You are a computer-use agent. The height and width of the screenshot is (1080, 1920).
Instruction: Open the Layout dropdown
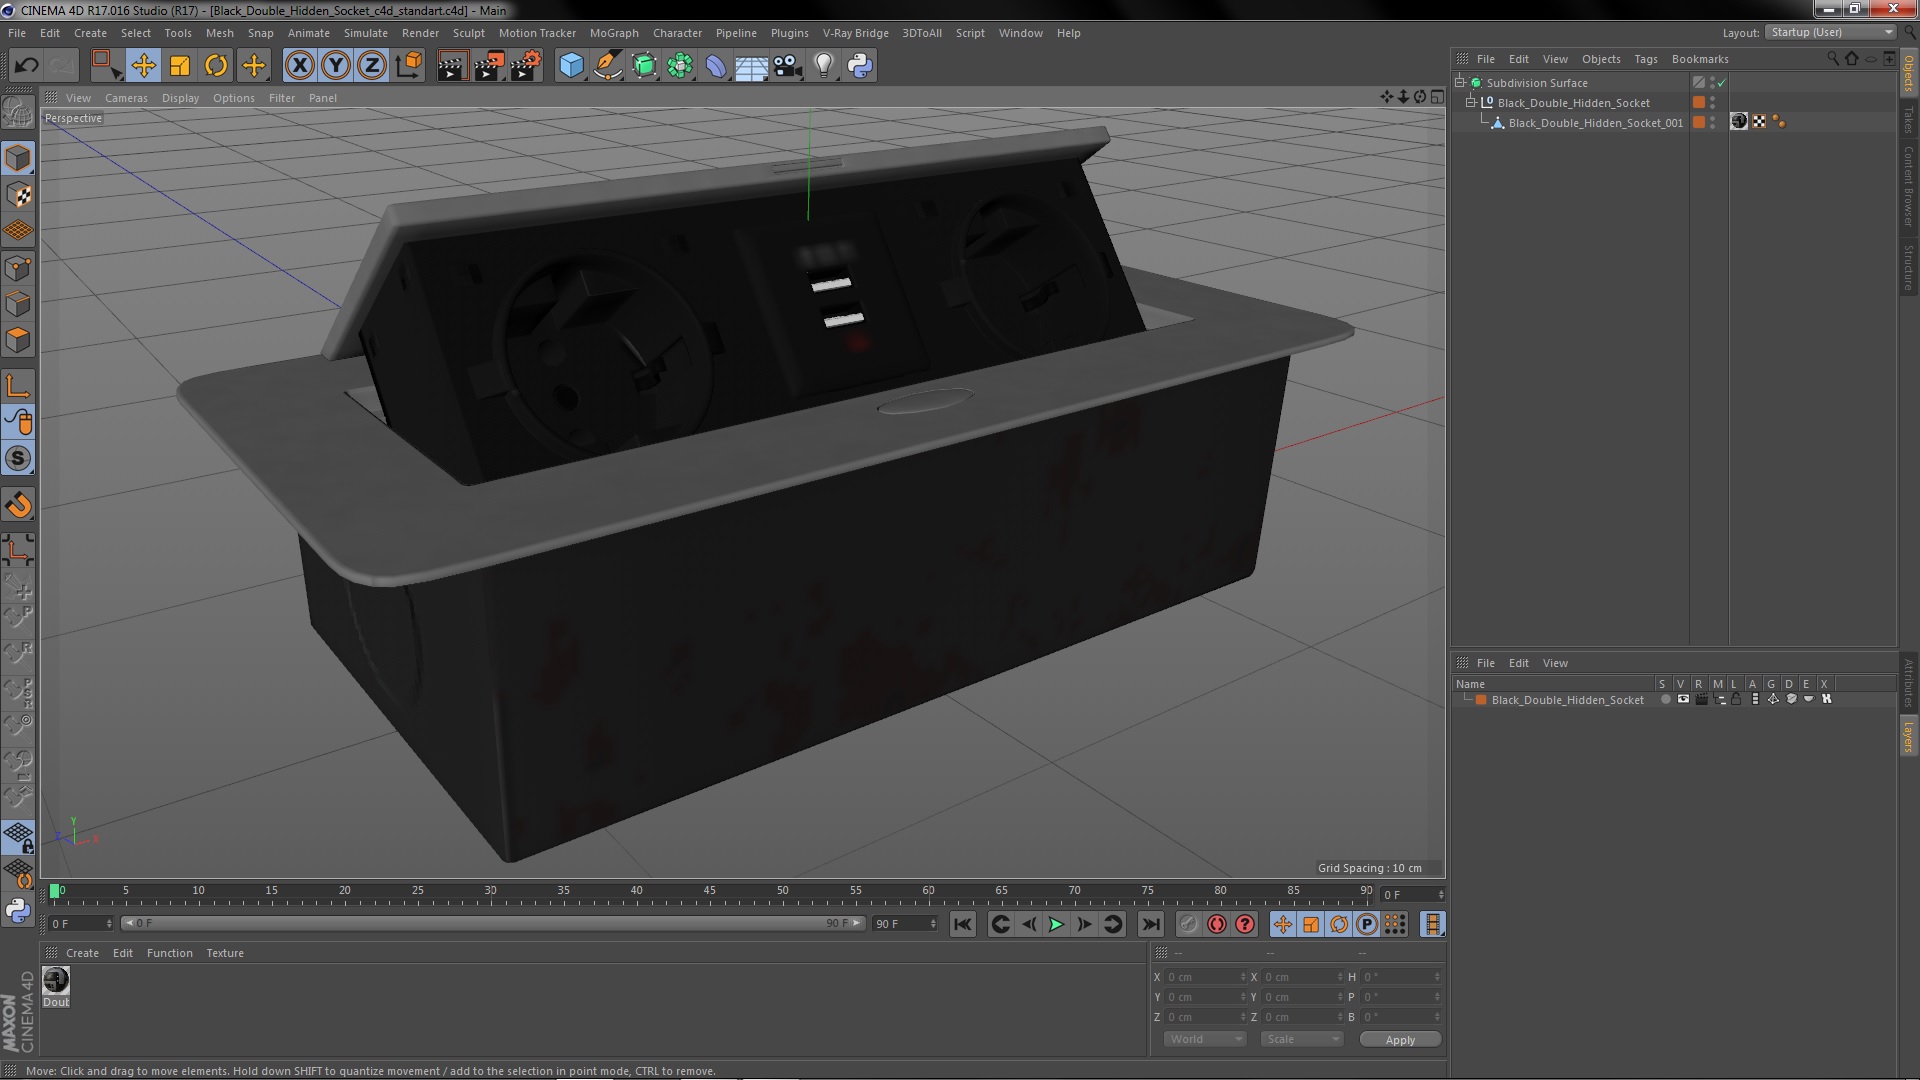pyautogui.click(x=1830, y=32)
